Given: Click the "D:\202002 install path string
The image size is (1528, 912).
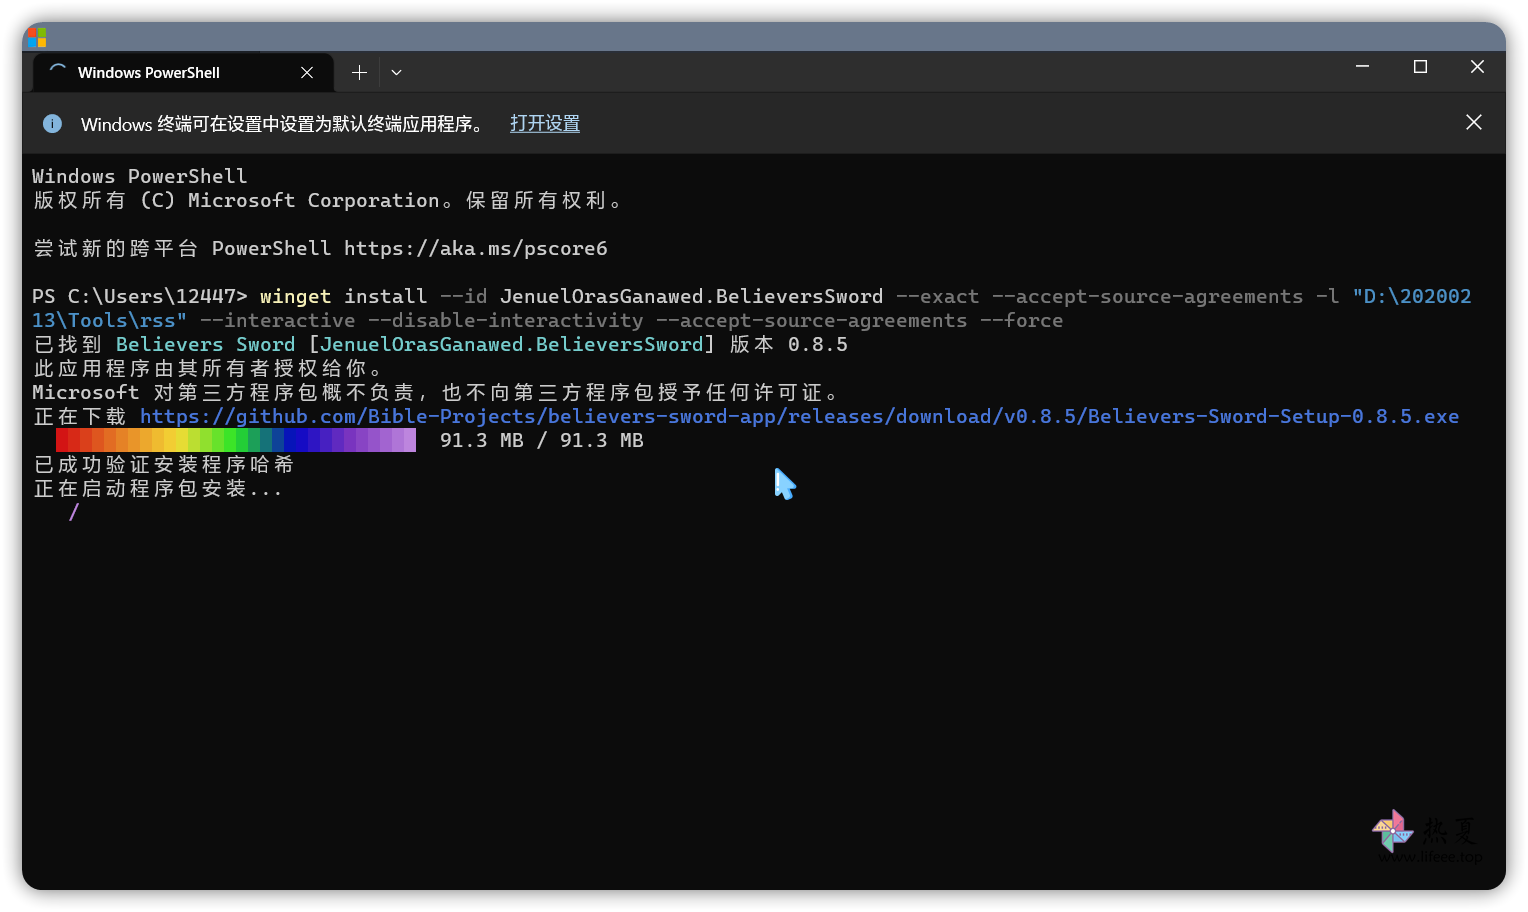Looking at the screenshot, I should [x=1411, y=296].
